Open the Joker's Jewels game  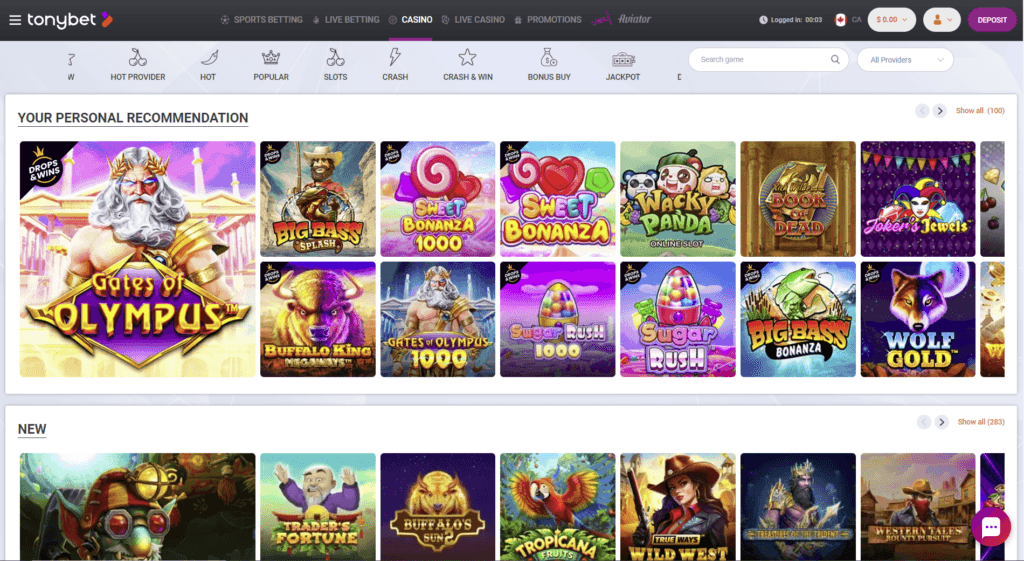(918, 199)
